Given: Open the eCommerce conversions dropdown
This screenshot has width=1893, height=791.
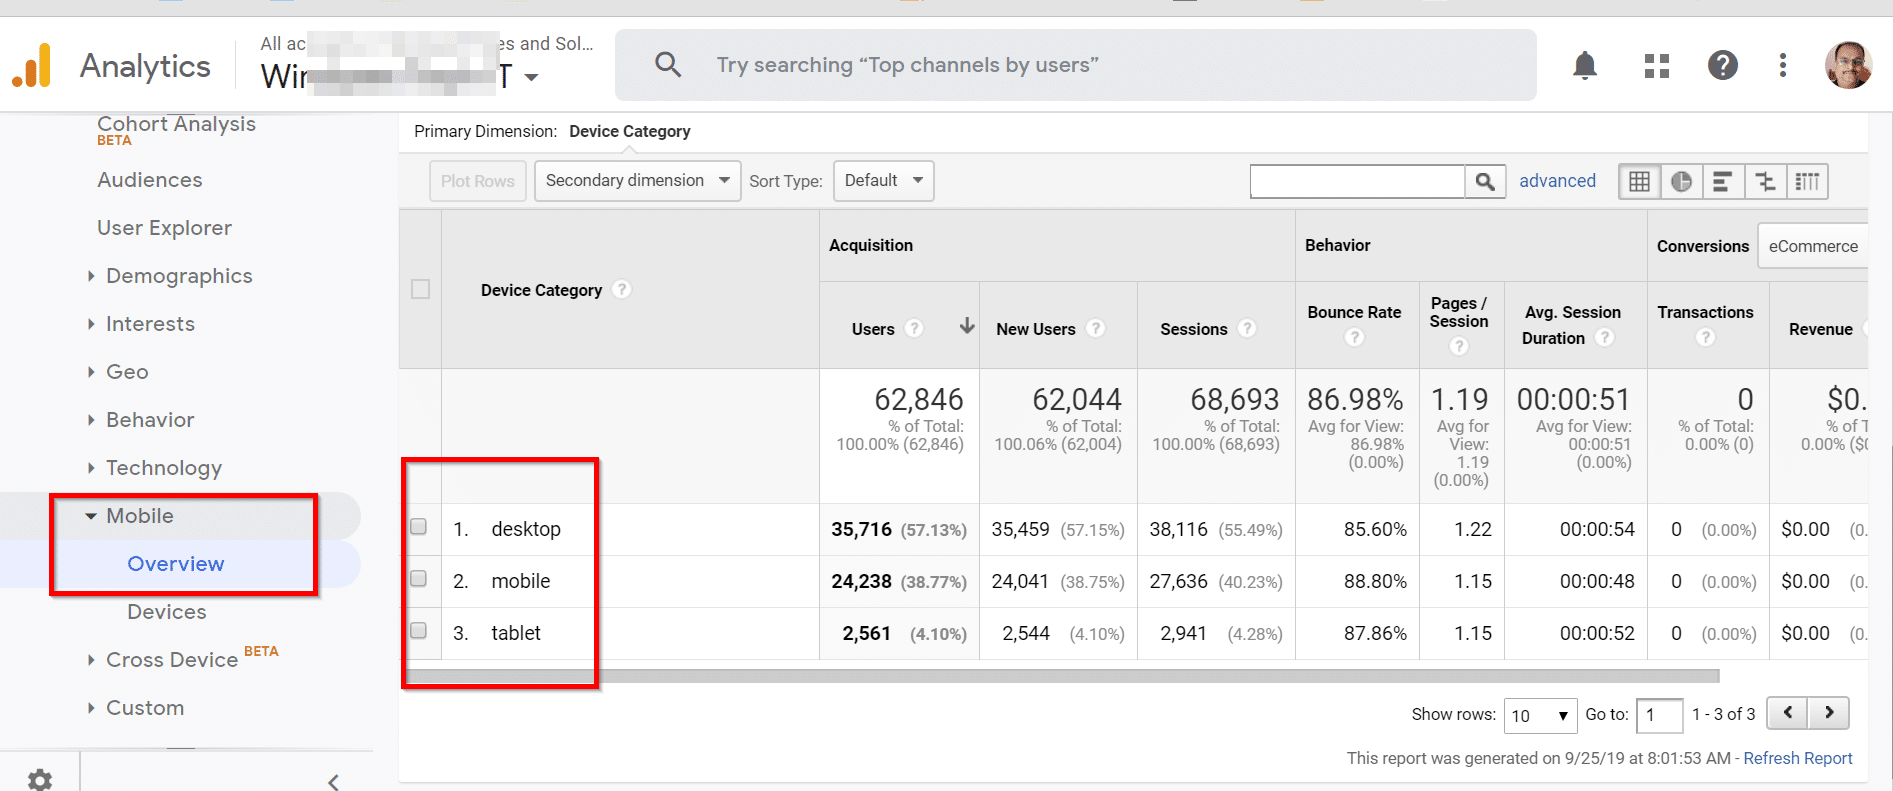Looking at the screenshot, I should [x=1812, y=246].
